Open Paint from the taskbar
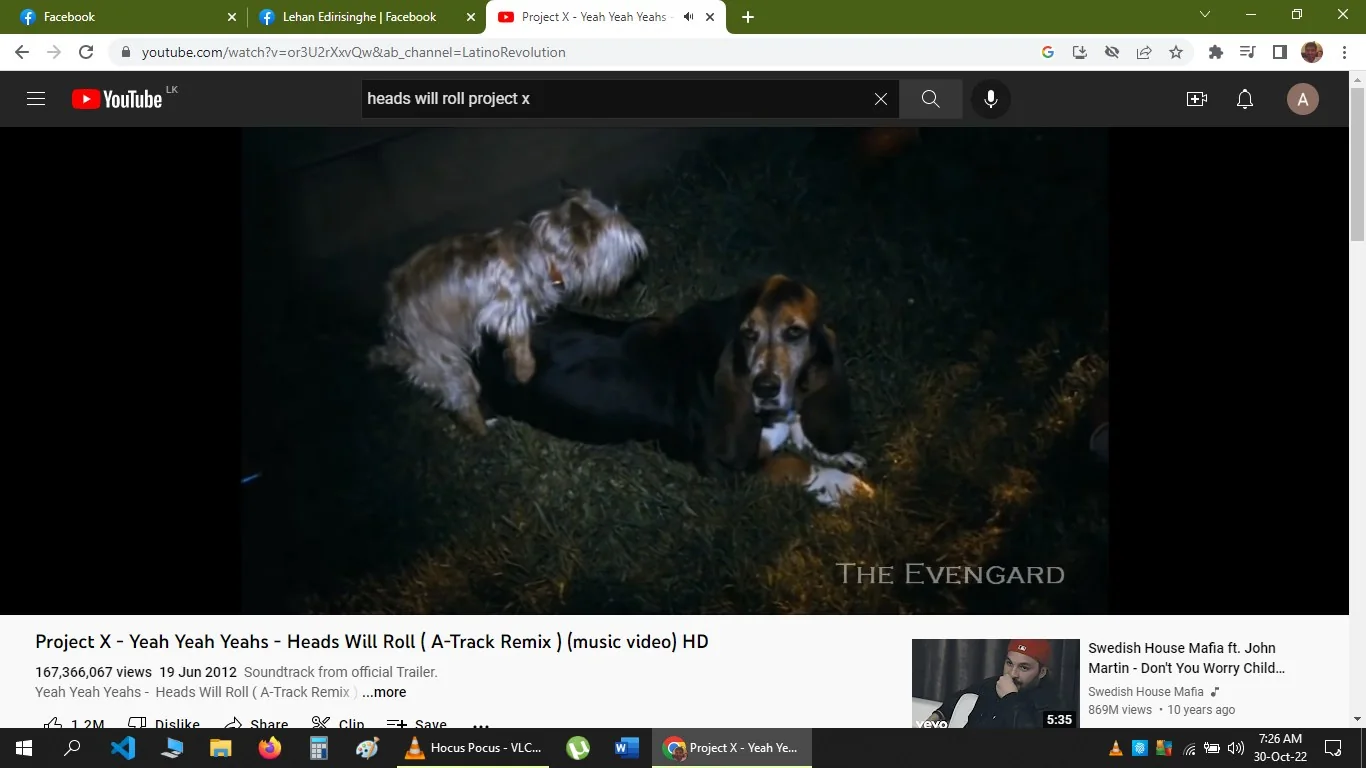The height and width of the screenshot is (768, 1366). [x=368, y=748]
